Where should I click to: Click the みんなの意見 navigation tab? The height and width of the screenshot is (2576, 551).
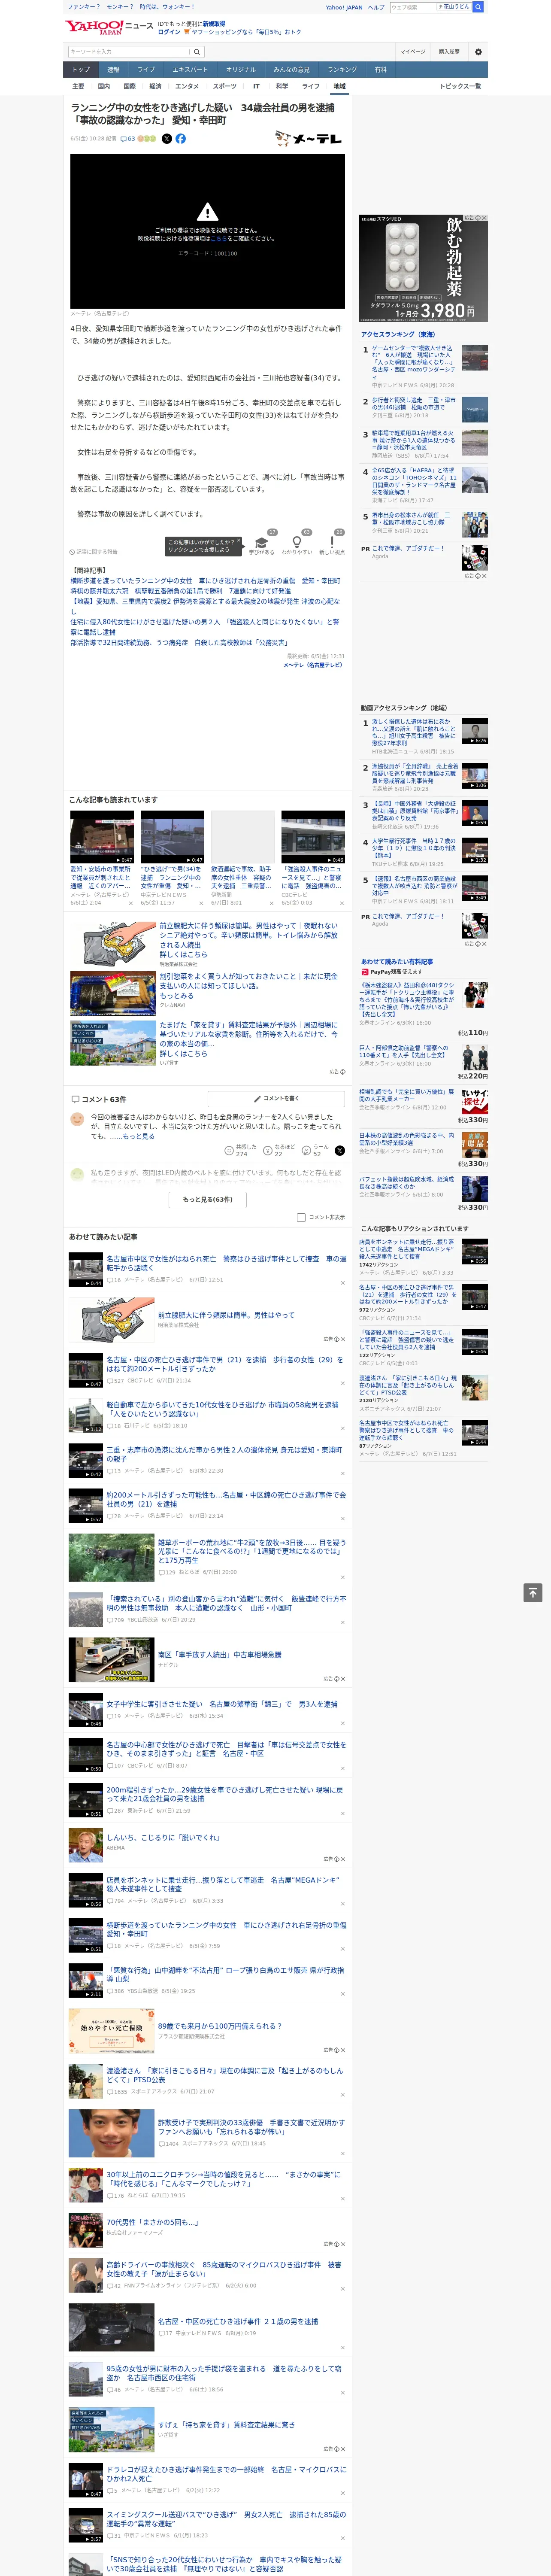[x=291, y=69]
